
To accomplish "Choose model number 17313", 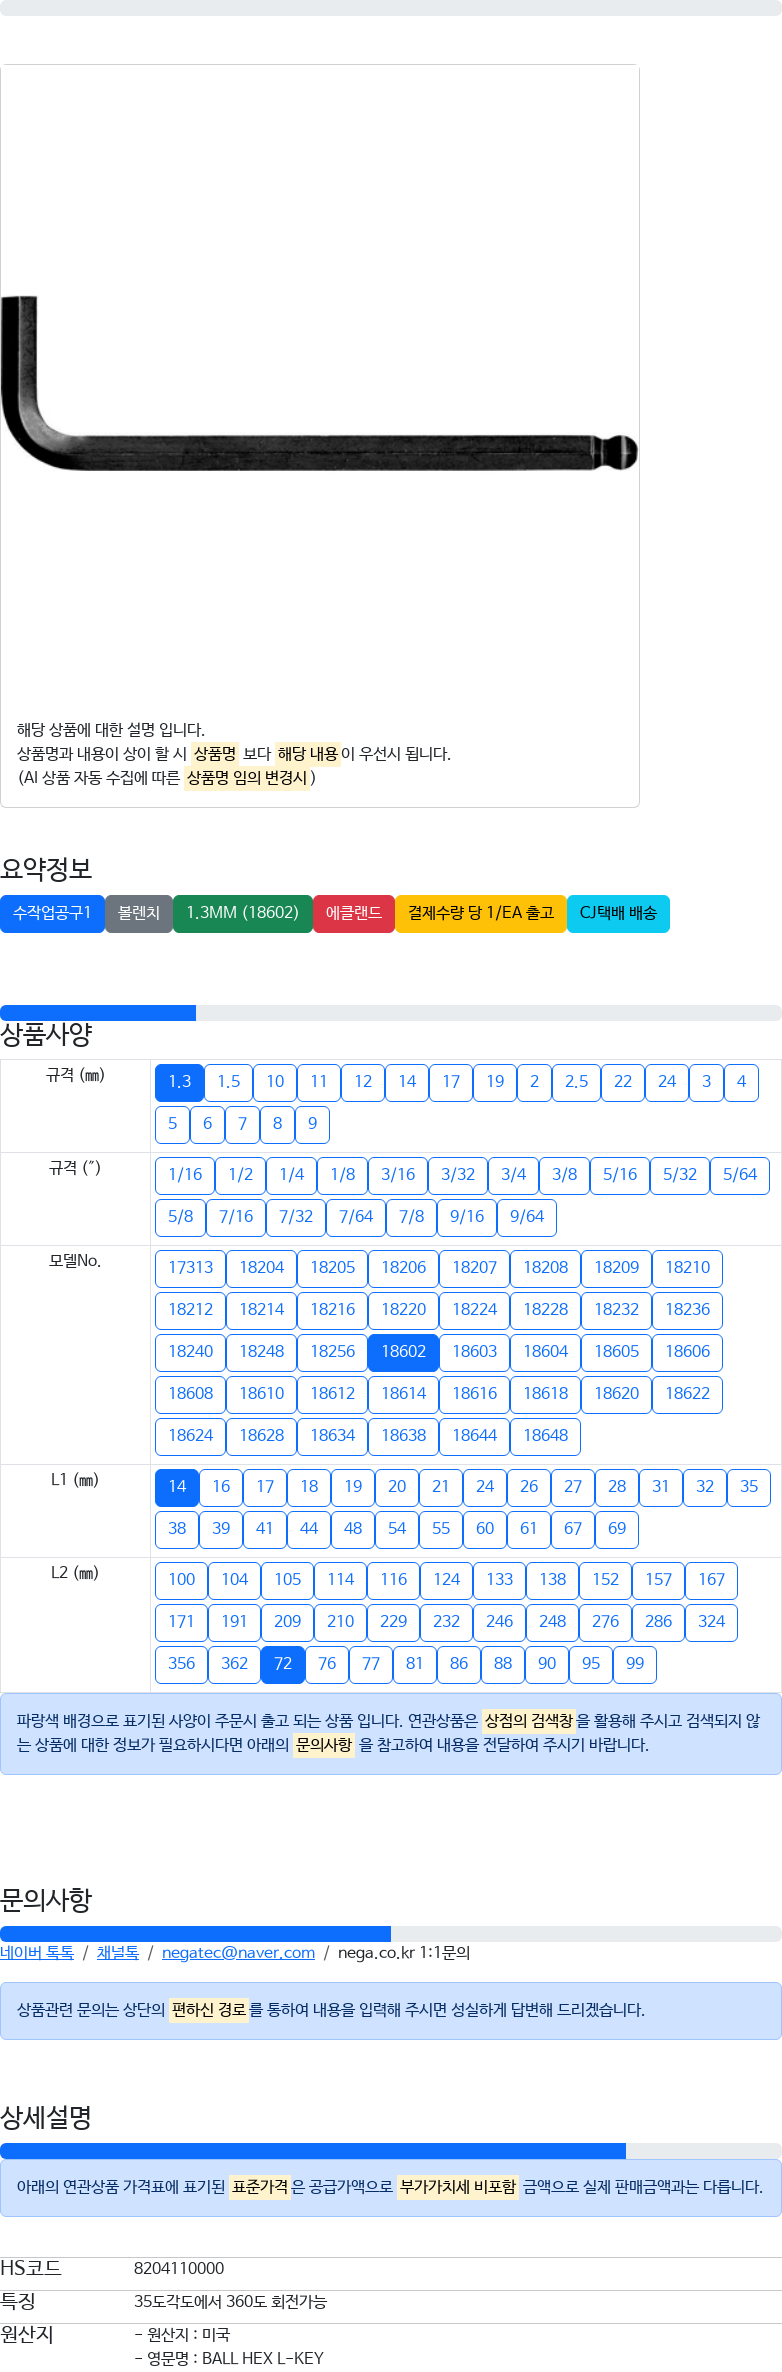I will coord(190,1268).
